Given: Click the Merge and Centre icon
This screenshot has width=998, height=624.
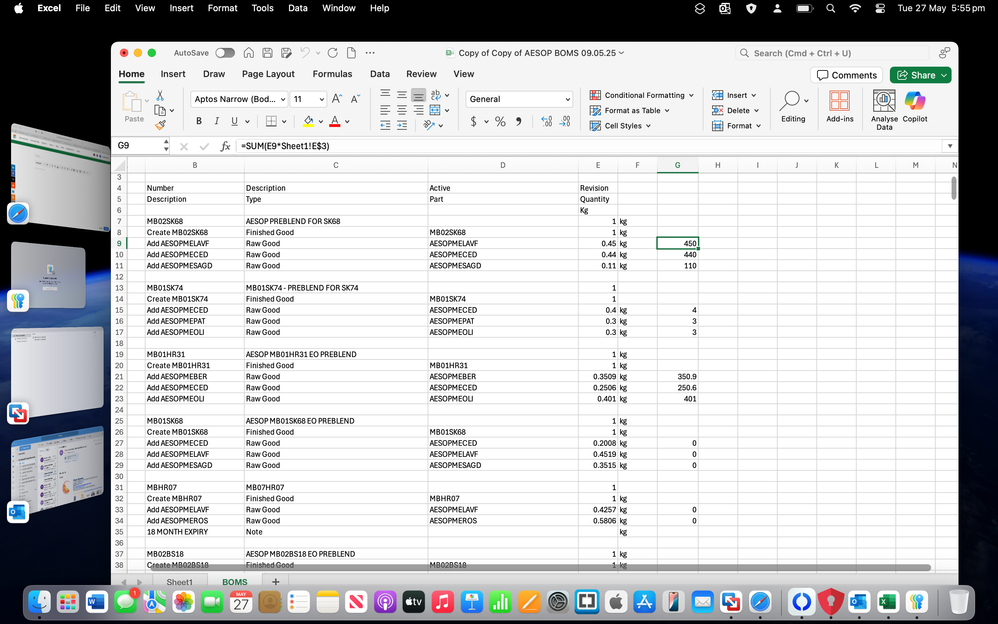Looking at the screenshot, I should 435,110.
